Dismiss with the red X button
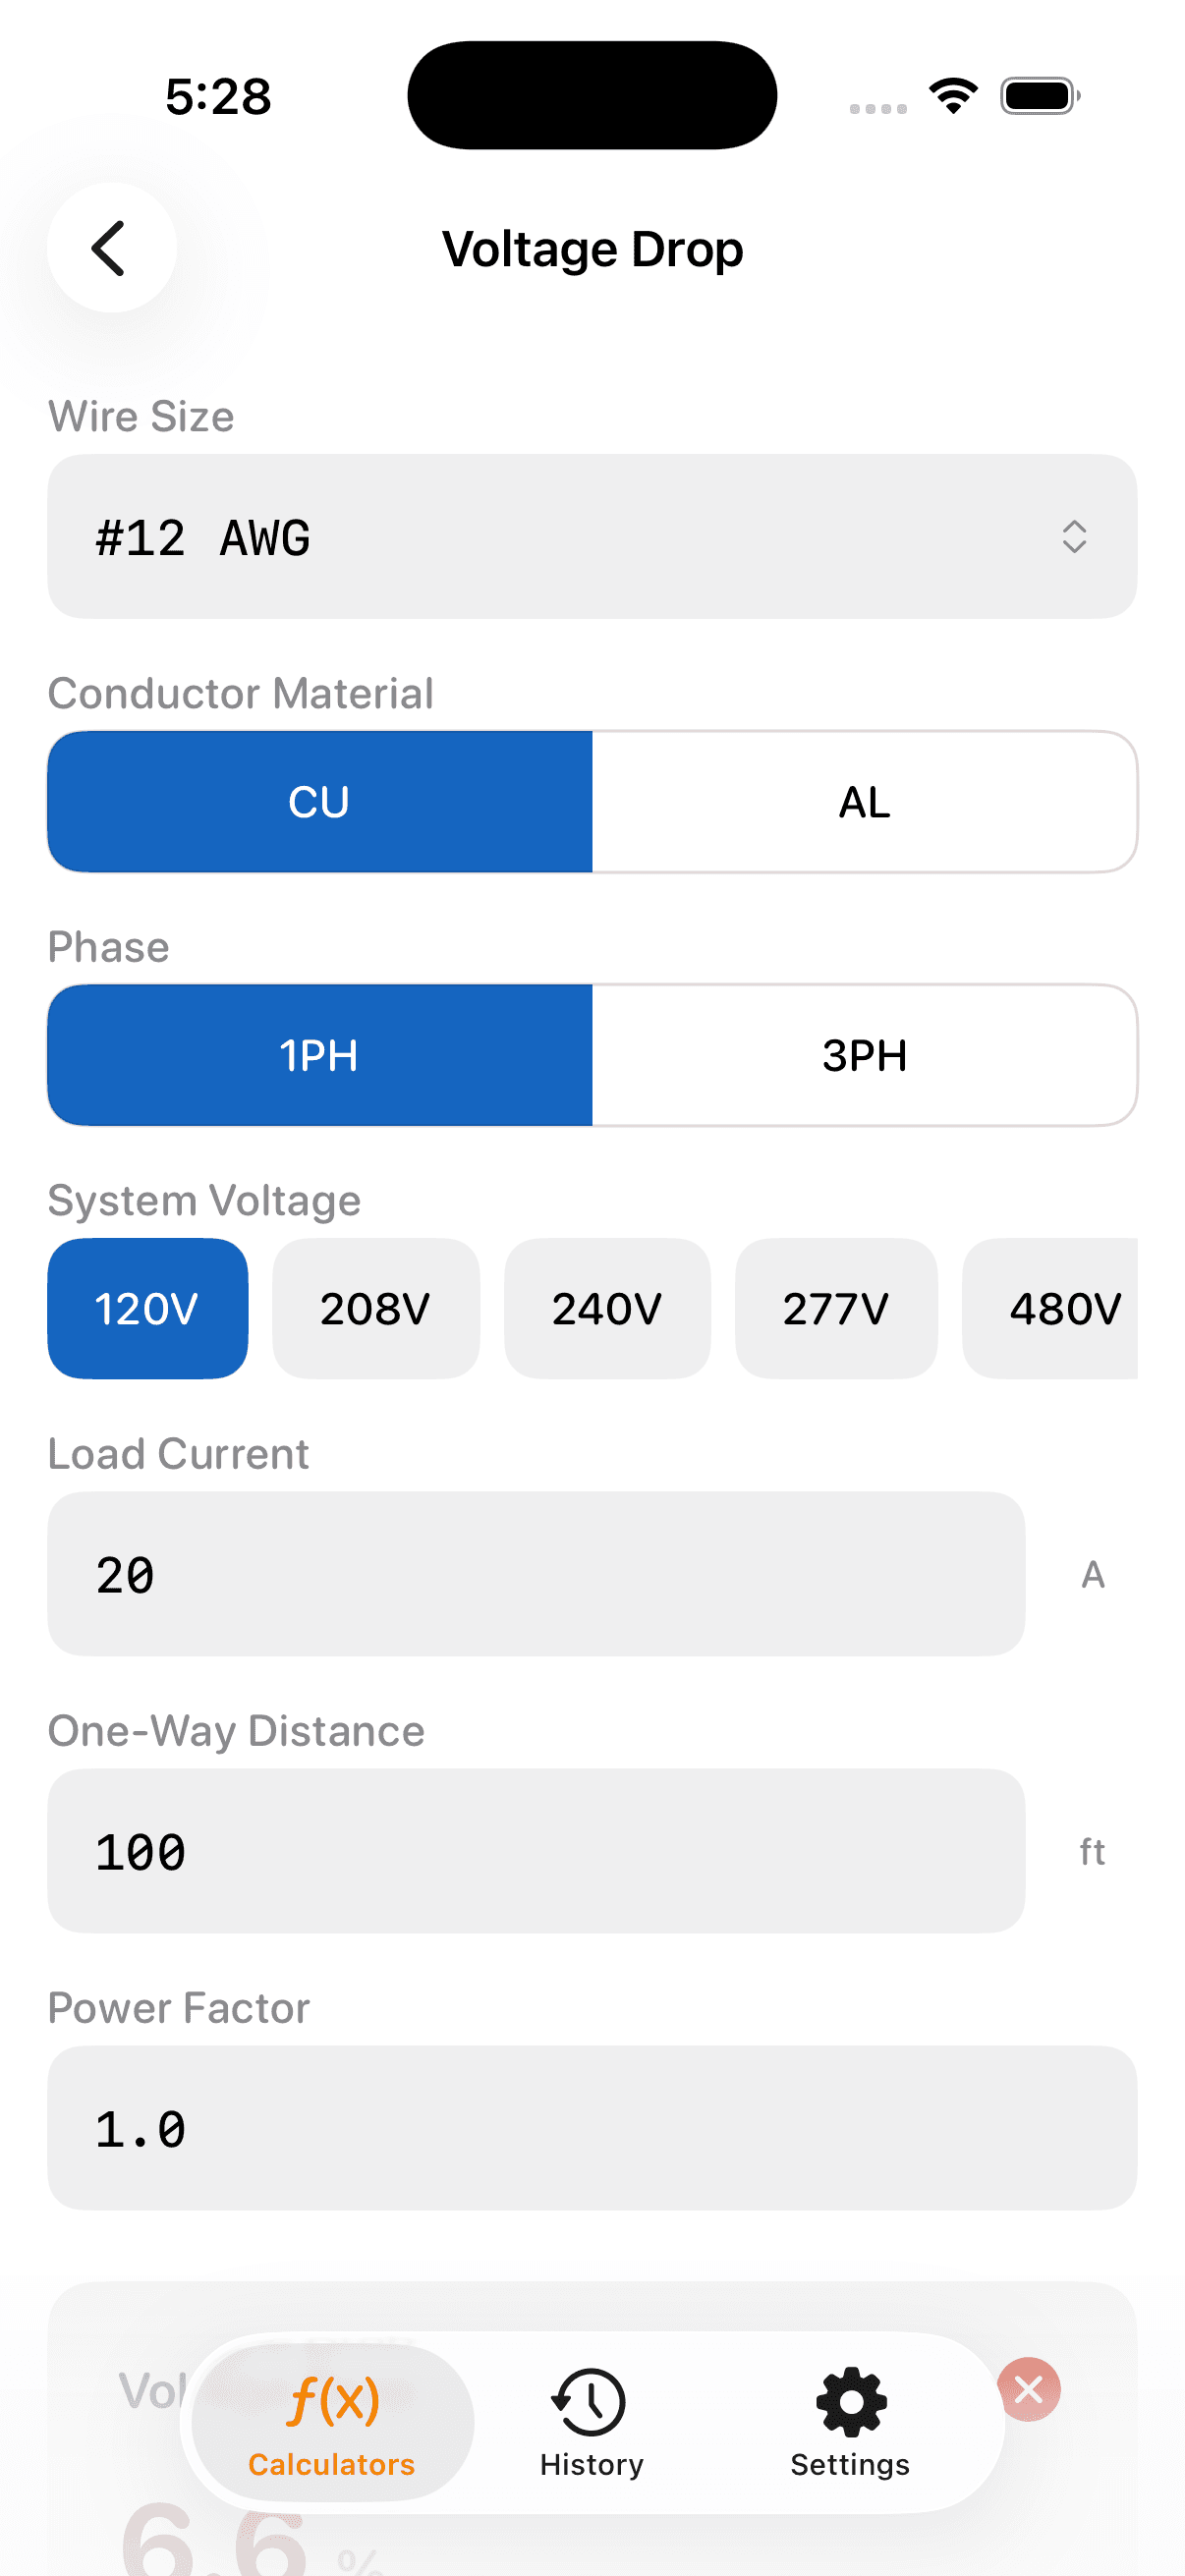This screenshot has width=1185, height=2576. pyautogui.click(x=1028, y=2389)
